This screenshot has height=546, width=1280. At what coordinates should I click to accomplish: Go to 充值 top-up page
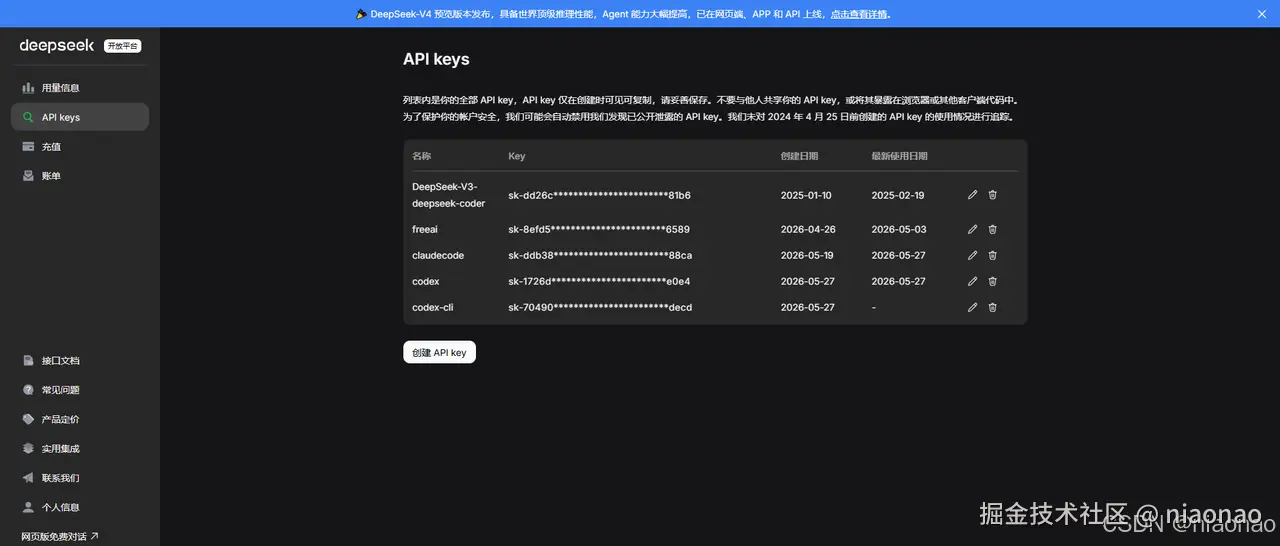pos(80,146)
